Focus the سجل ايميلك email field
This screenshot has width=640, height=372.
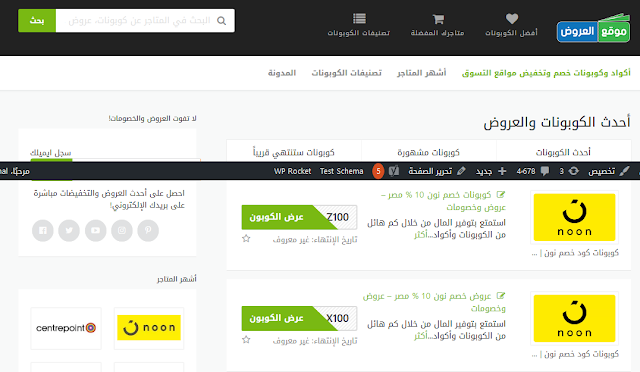(136, 160)
